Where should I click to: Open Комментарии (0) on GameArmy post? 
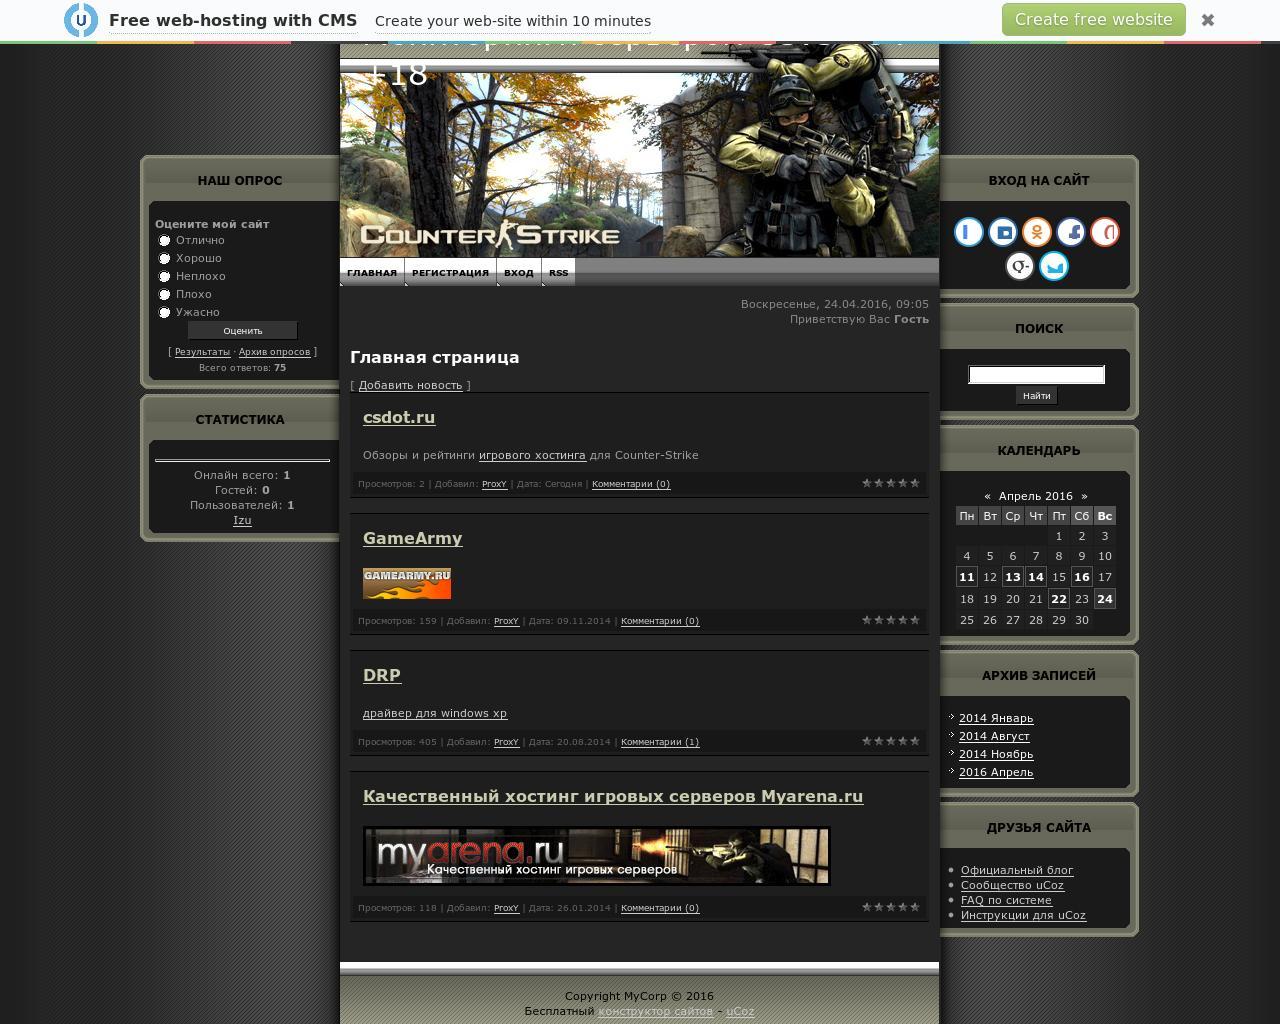coord(660,621)
